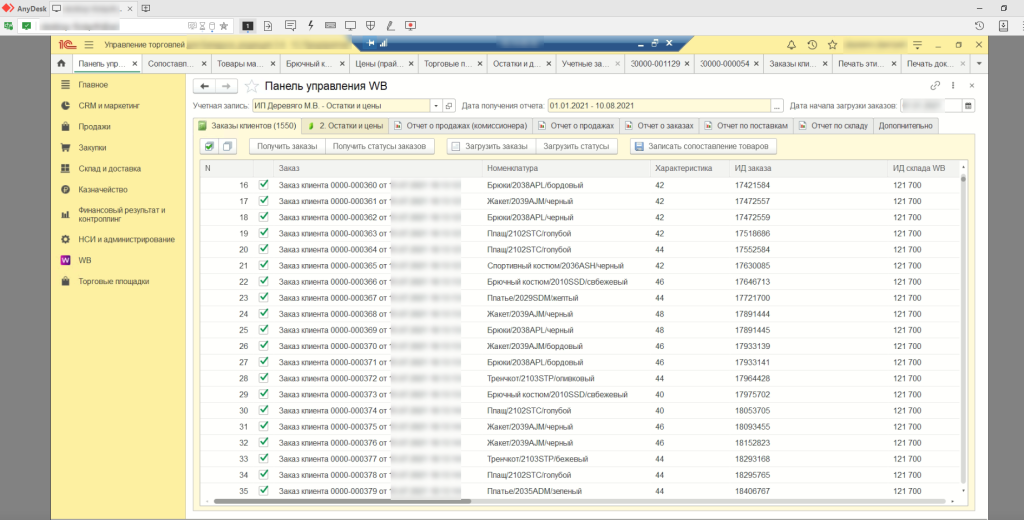The height and width of the screenshot is (520, 1024).
Task: Toggle checkbox for order 0000-000379
Action: coord(263,490)
